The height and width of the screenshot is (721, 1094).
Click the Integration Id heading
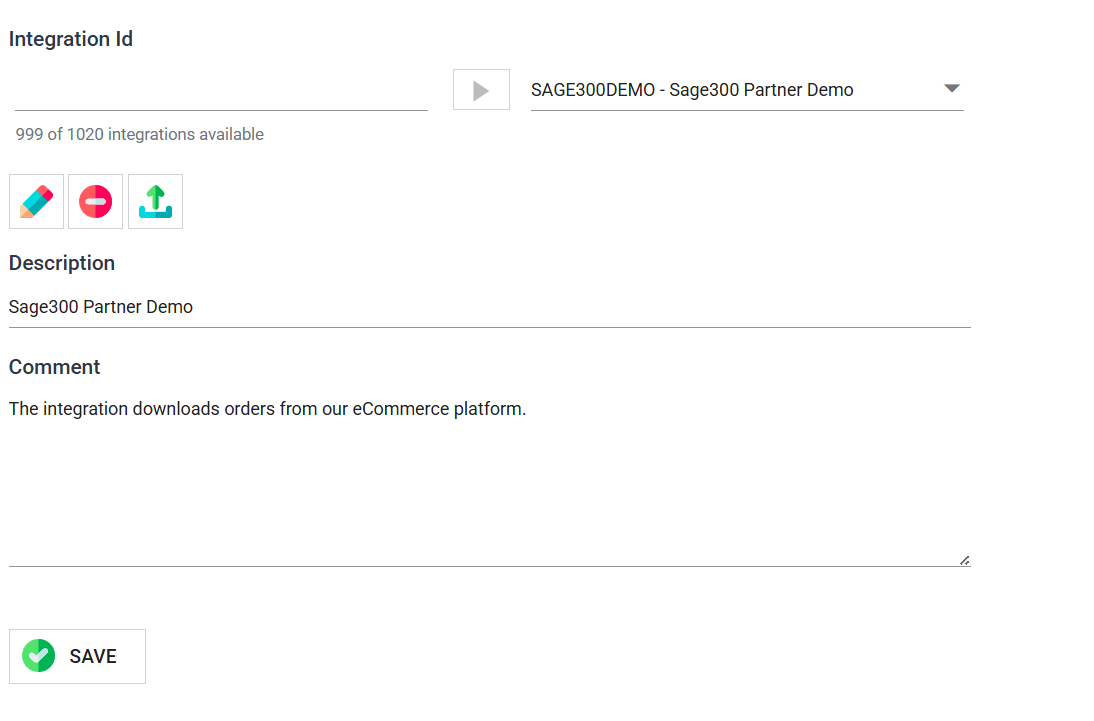(70, 39)
